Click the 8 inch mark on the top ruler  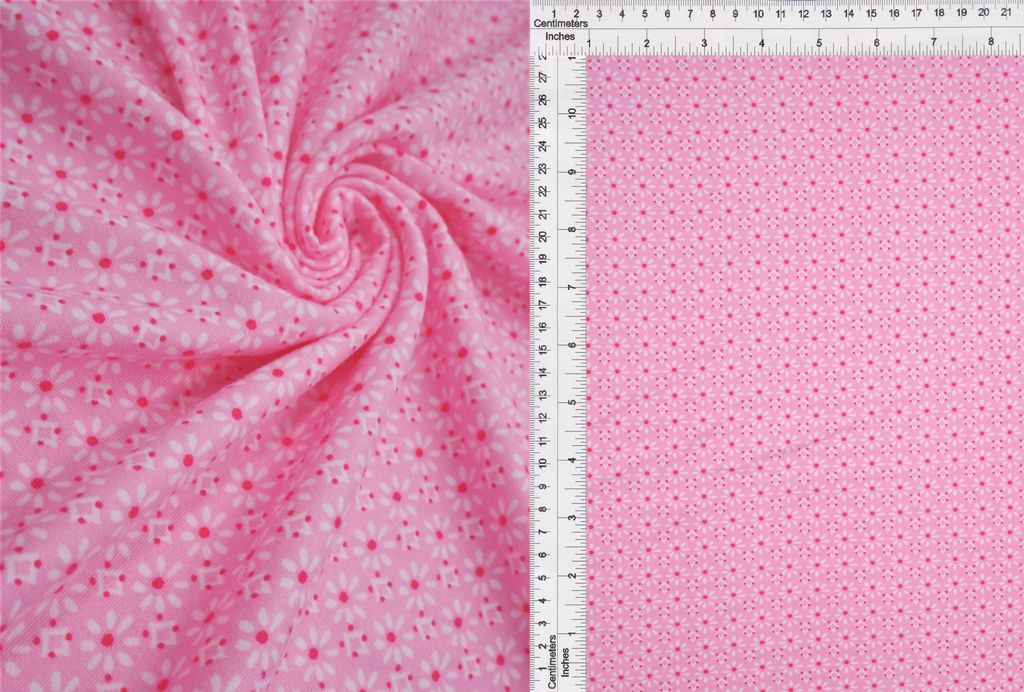click(991, 43)
